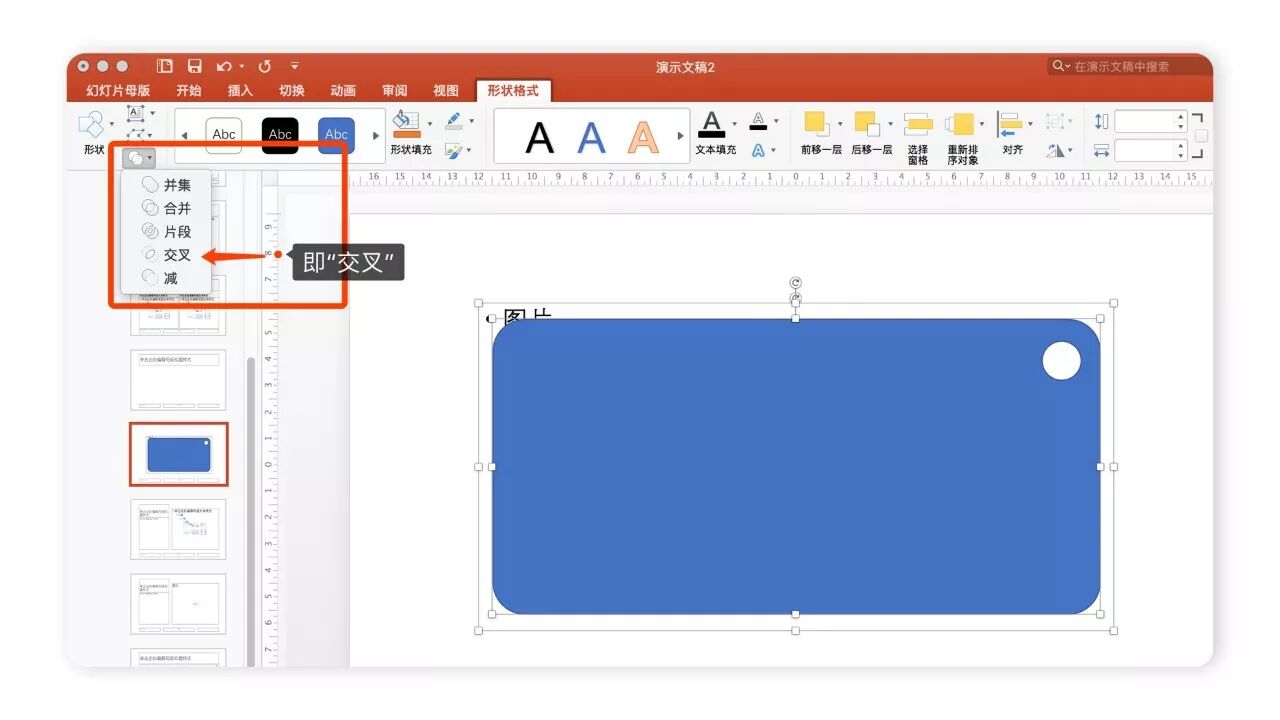Switch to the 开始 tab

[x=188, y=90]
